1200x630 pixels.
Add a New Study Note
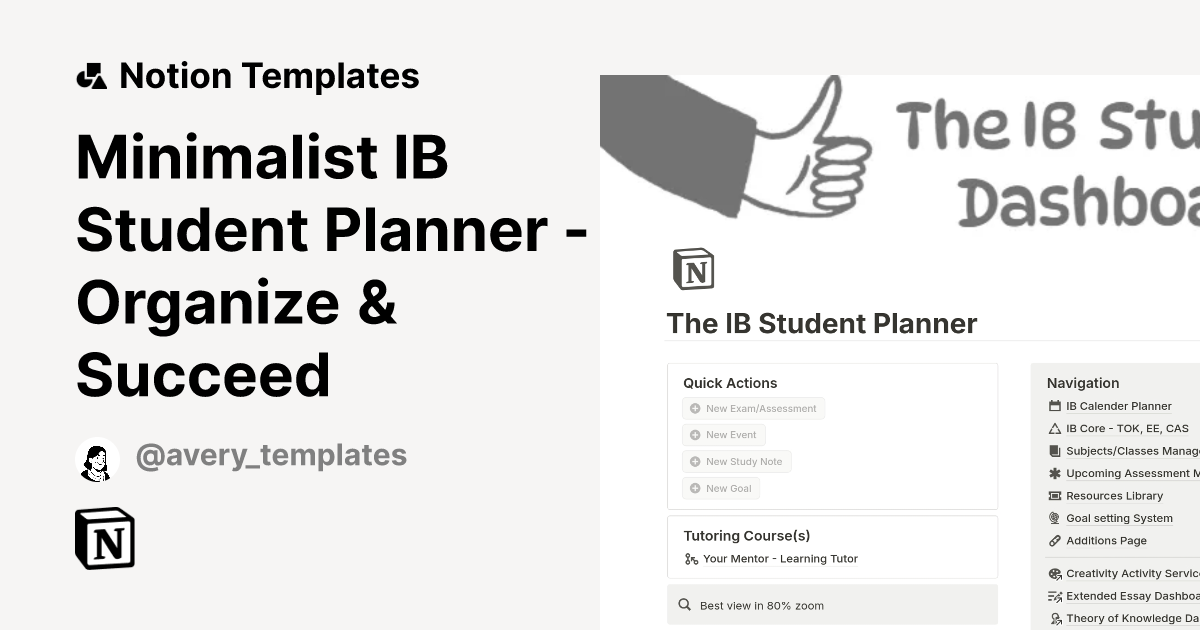tap(736, 461)
